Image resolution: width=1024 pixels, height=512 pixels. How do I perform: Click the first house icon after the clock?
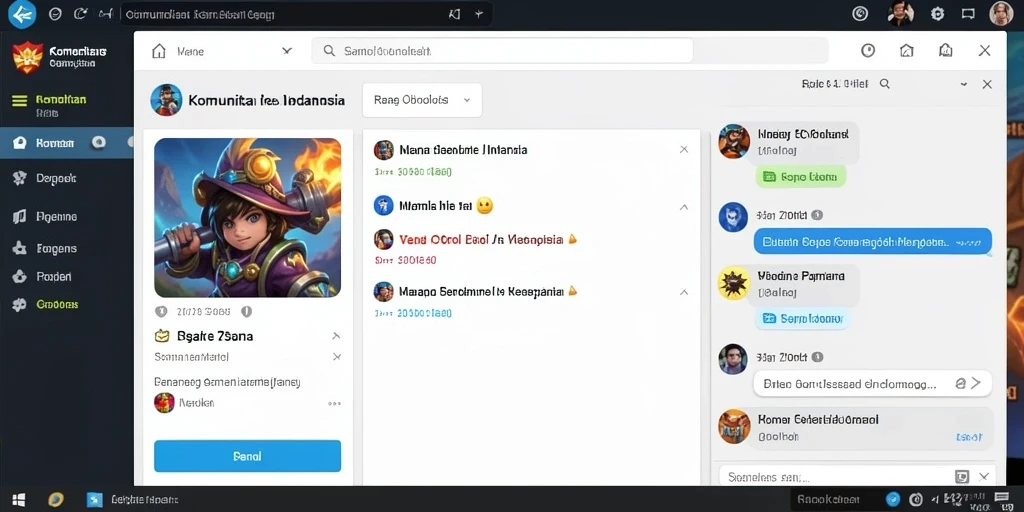click(x=906, y=50)
